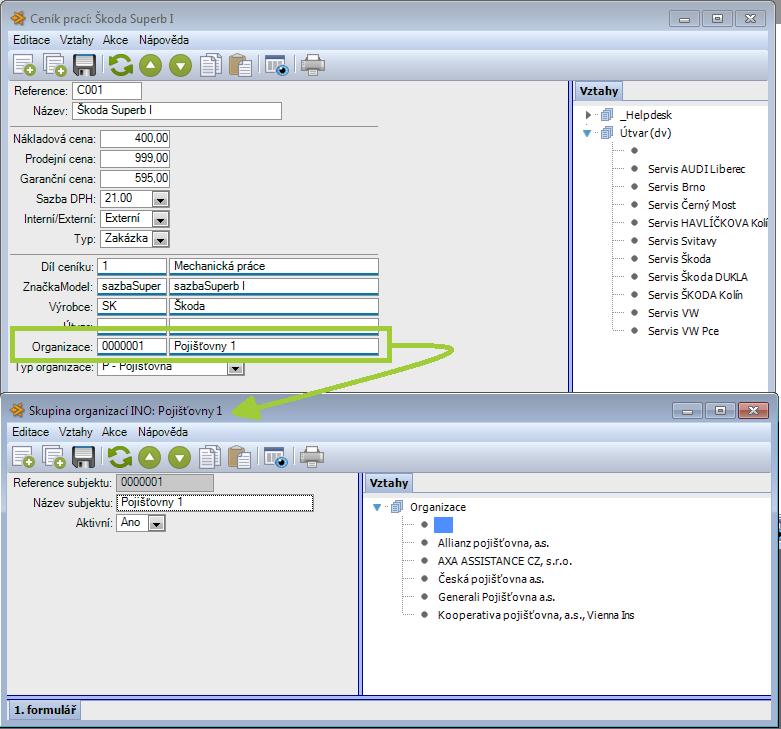Open Editace menu in Skupina organizací window
Screen dimensions: 781x729
pos(30,432)
